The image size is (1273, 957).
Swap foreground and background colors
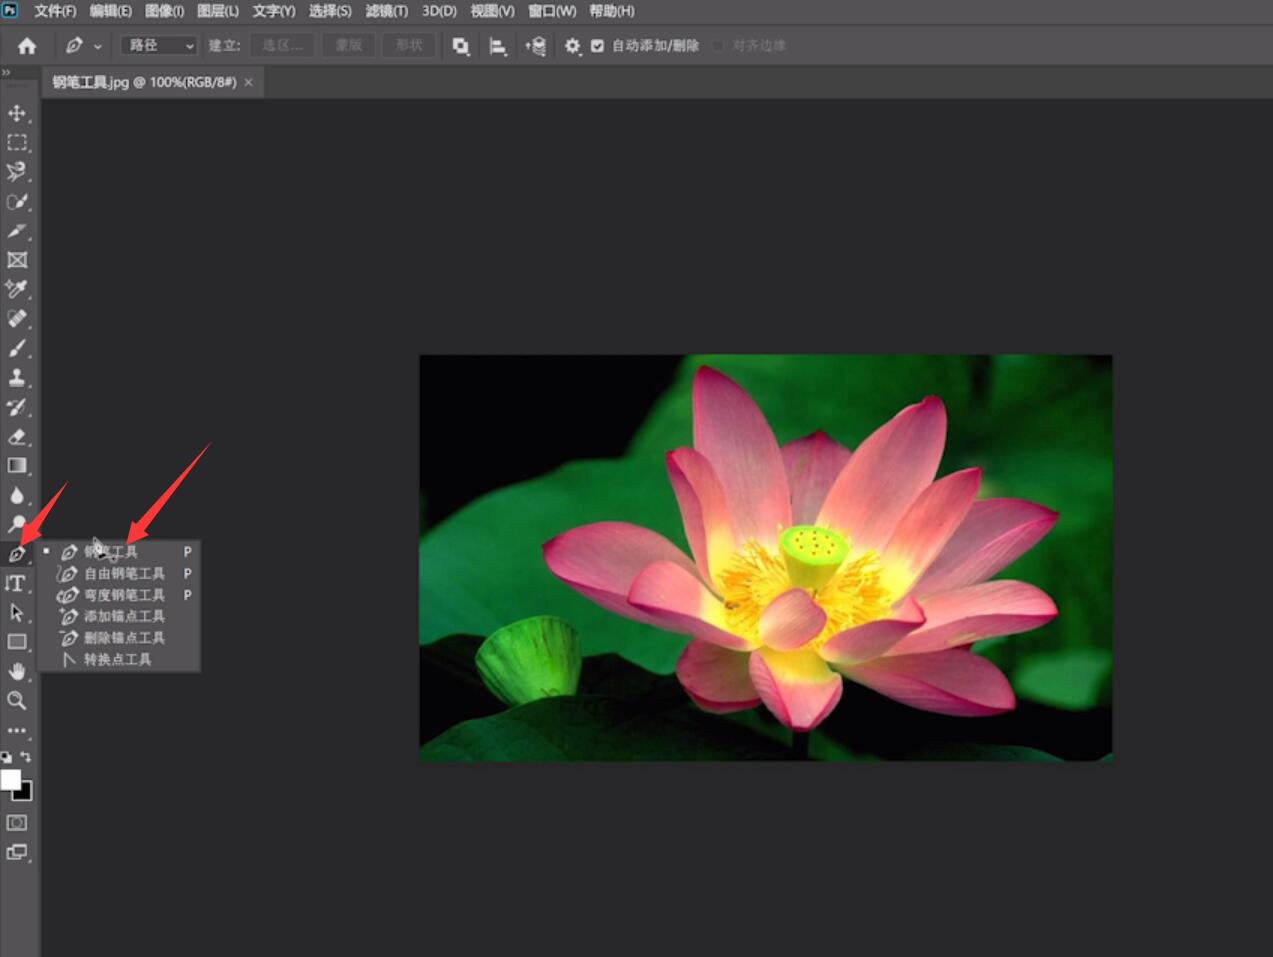coord(26,757)
